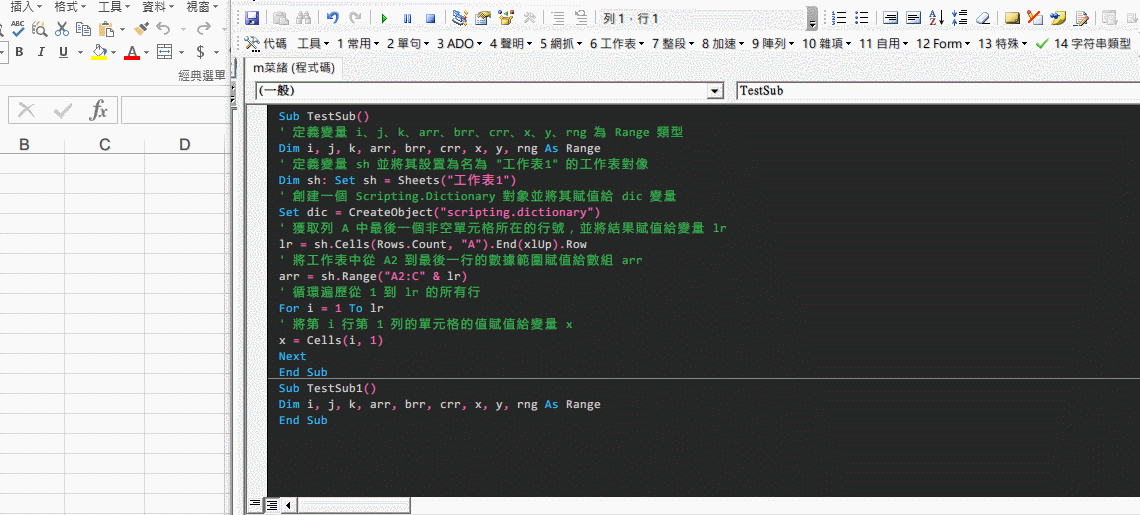Apply red font color in Excel
1140x515 pixels.
click(132, 52)
